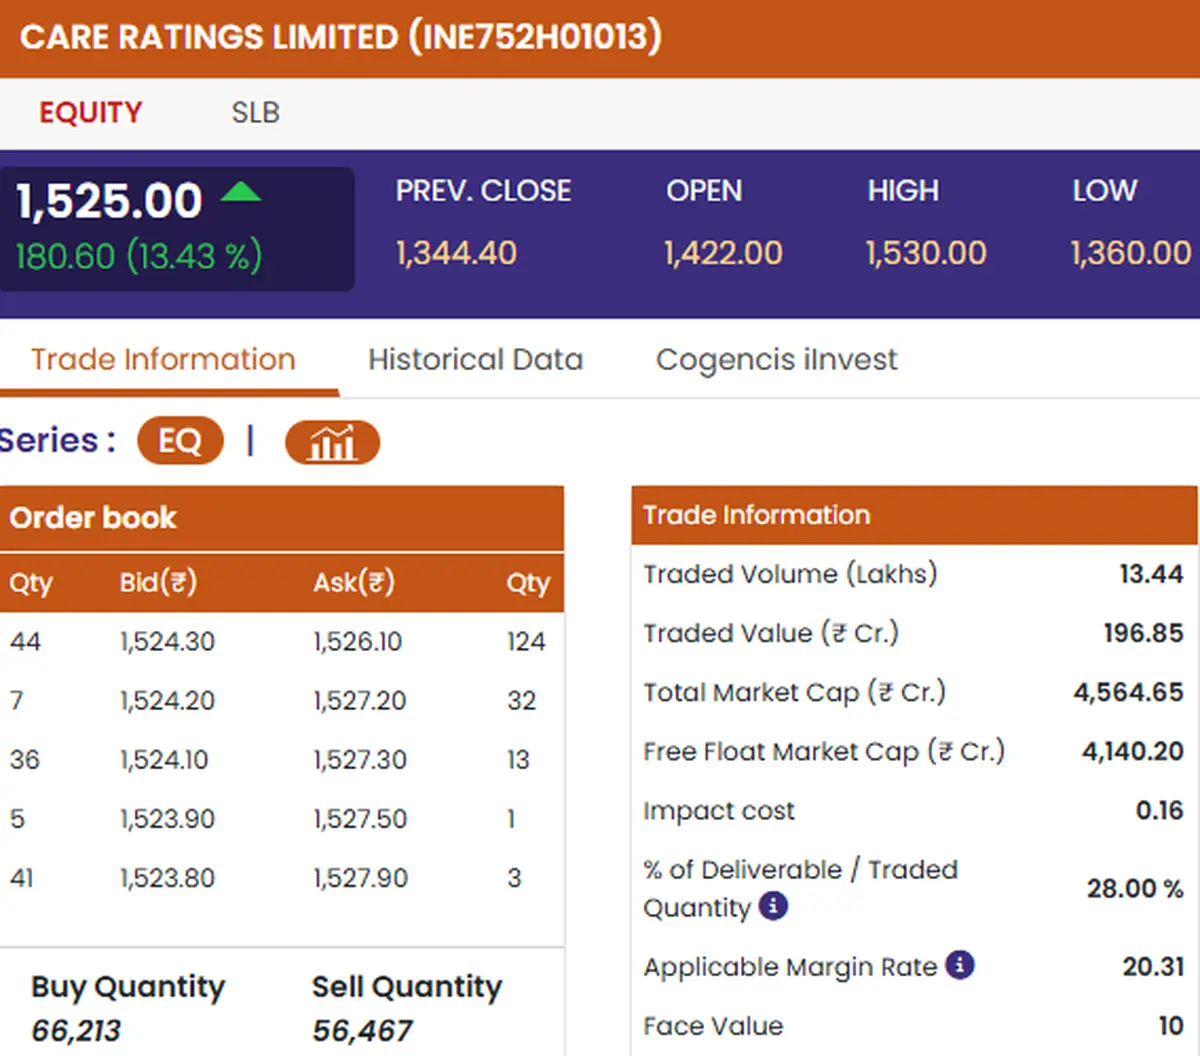Click the CARE RATINGS LIMITED title

[340, 37]
